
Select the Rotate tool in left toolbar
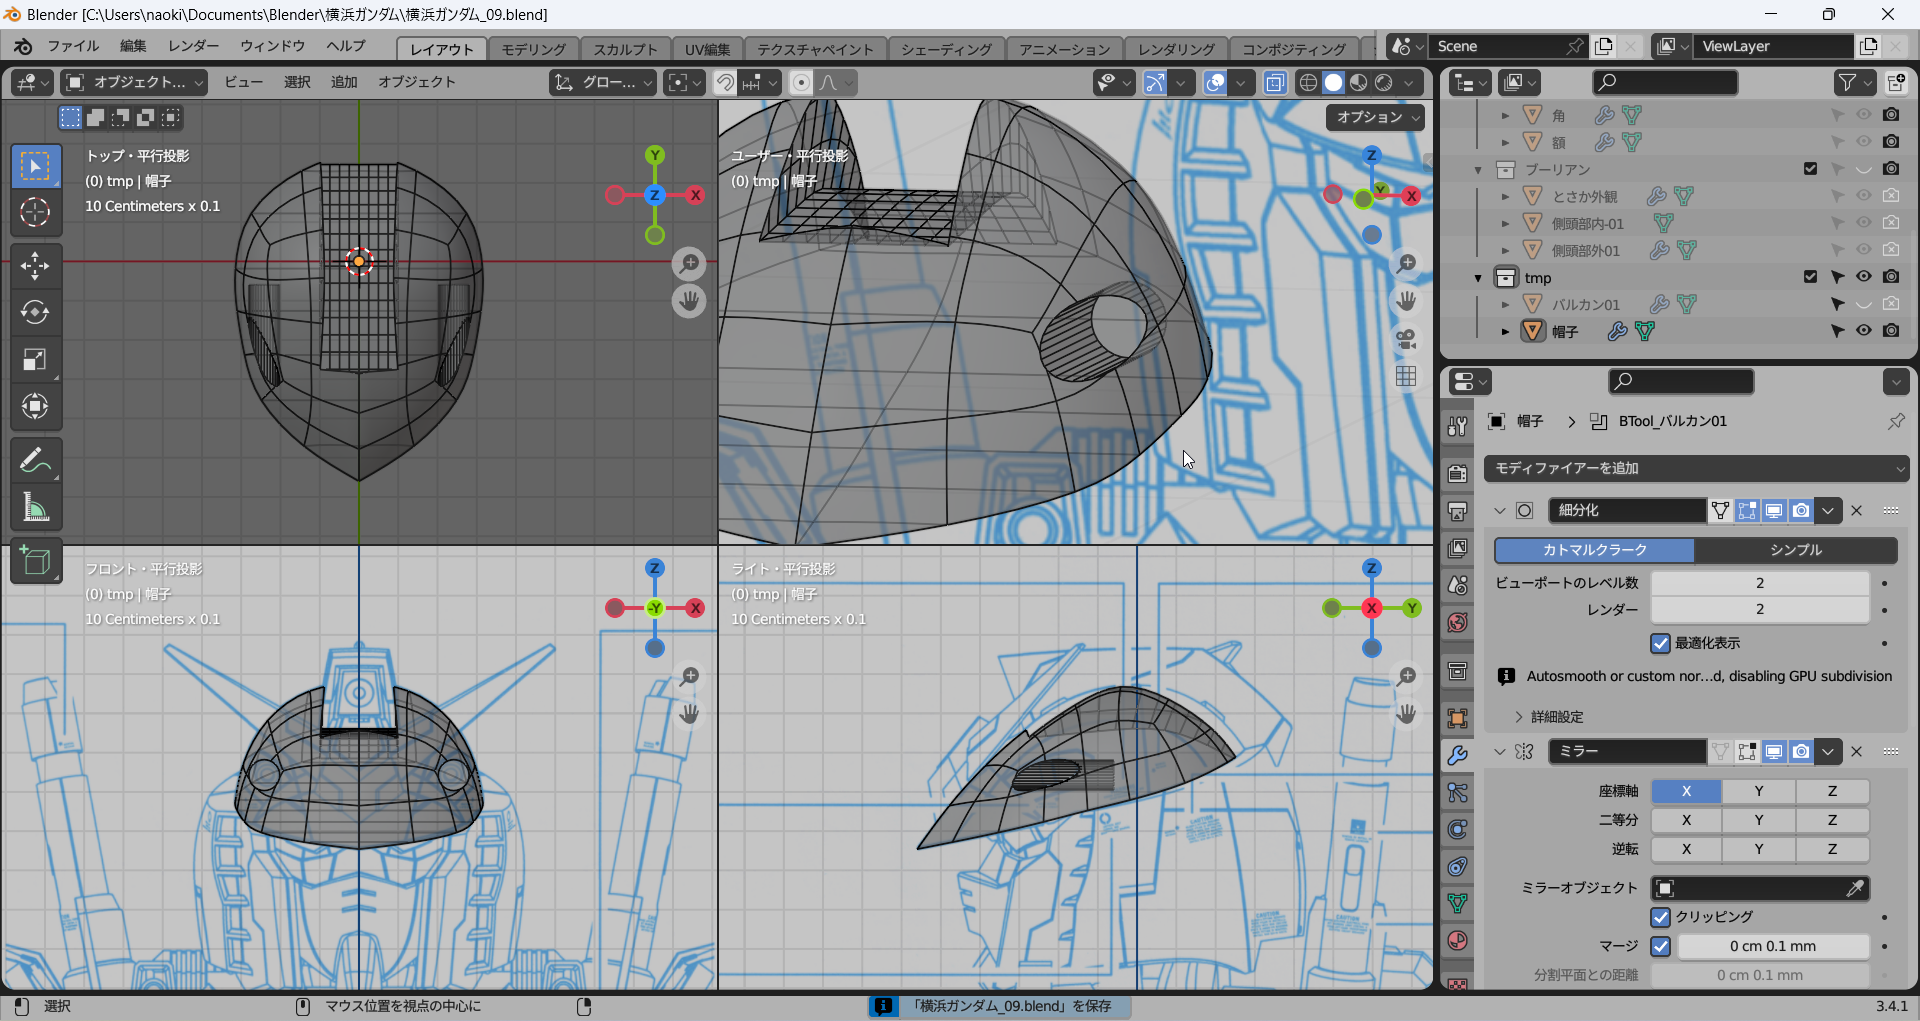coord(35,312)
